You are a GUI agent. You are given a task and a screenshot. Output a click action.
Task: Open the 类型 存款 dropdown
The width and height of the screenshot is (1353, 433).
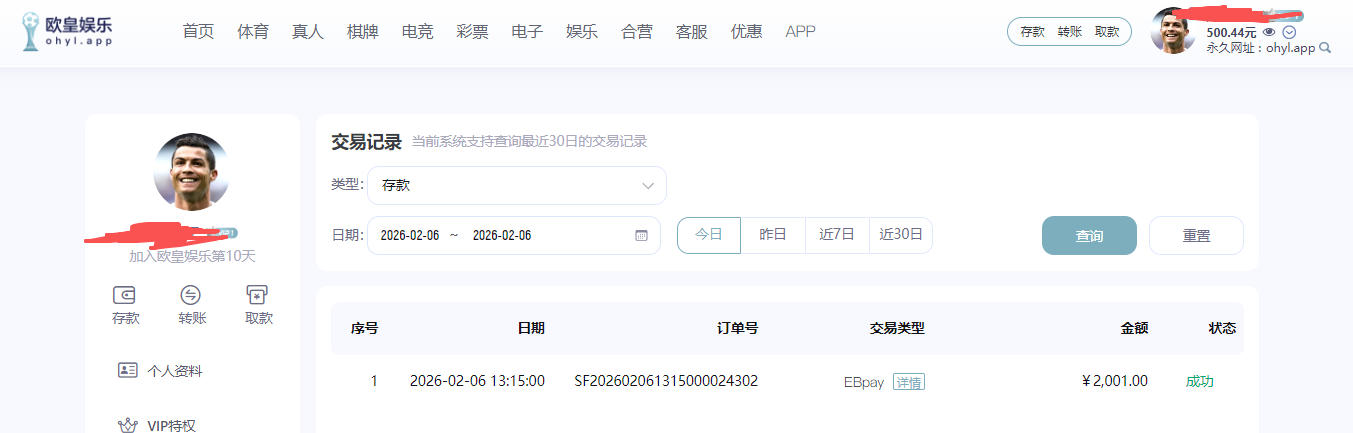click(x=517, y=185)
